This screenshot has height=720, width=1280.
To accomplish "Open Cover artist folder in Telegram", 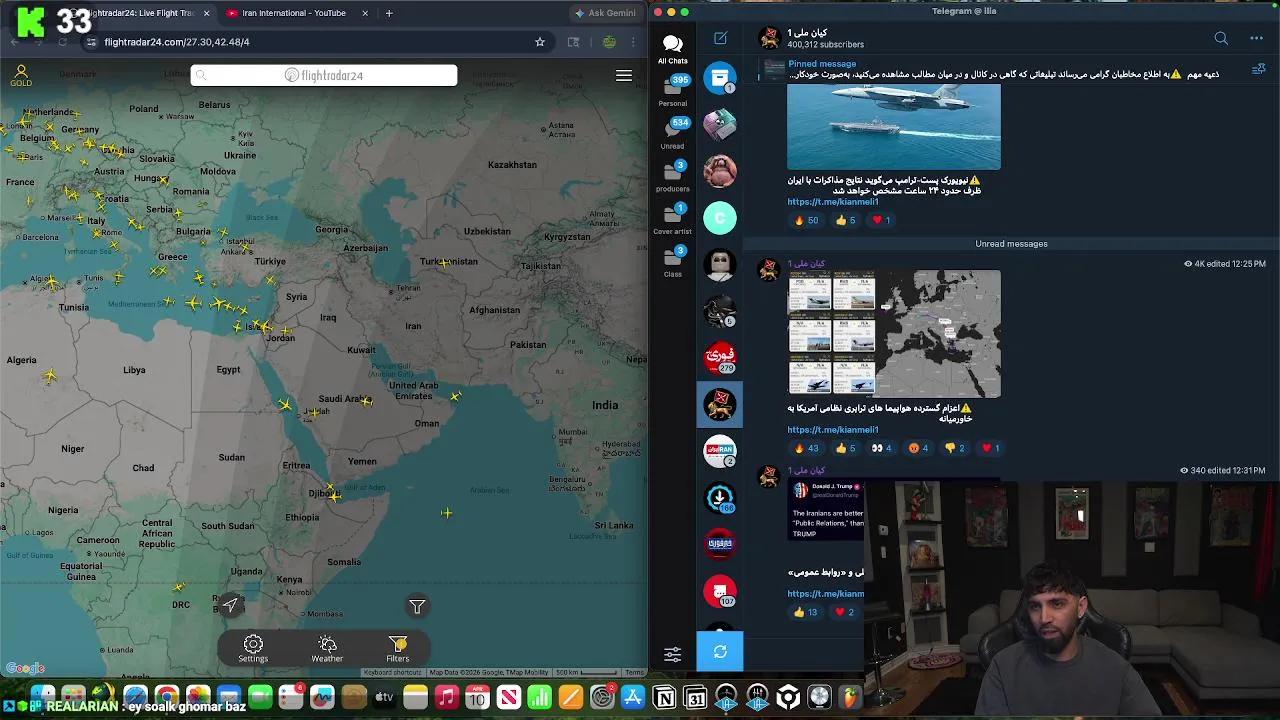I will coord(673,219).
